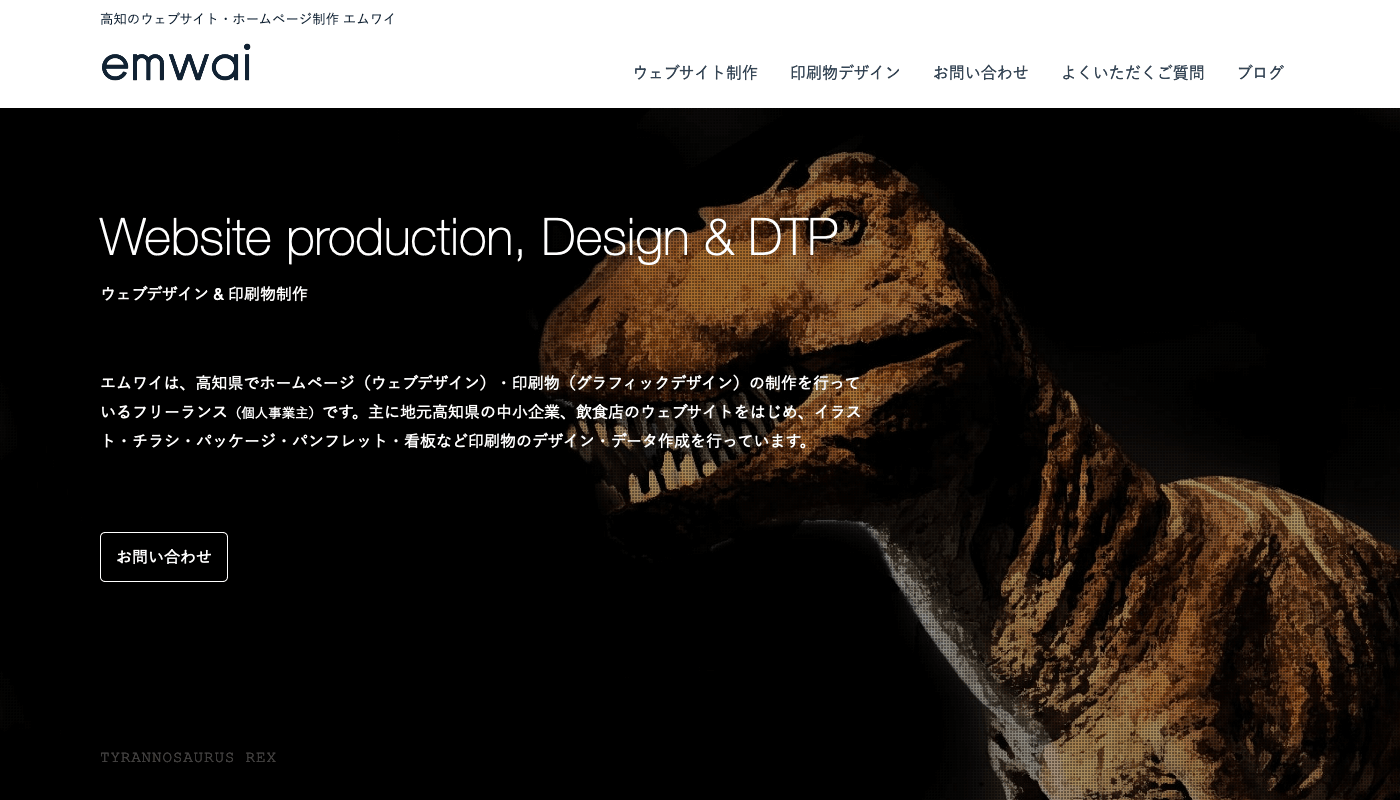Select お問い合わせ in the top navigation
Screen dimensions: 1400x800
pyautogui.click(x=980, y=73)
